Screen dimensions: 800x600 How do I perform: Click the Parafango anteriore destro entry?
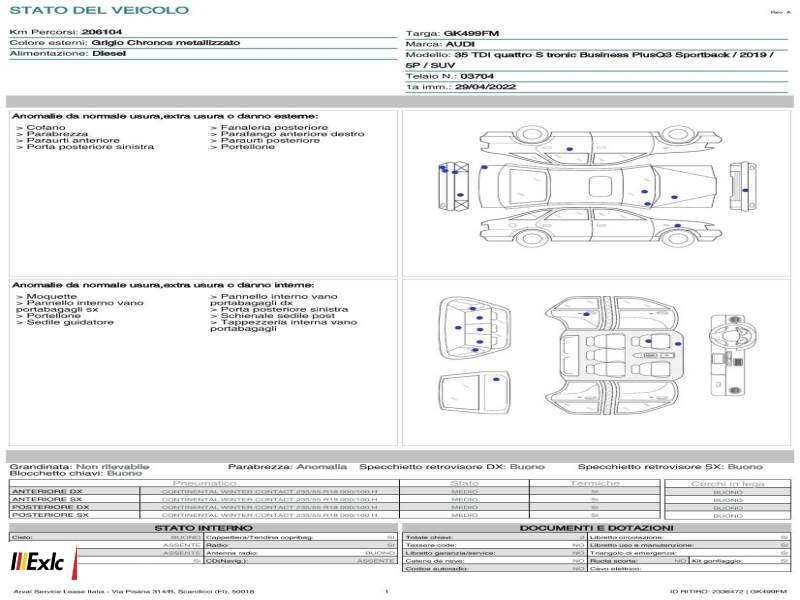pos(292,134)
